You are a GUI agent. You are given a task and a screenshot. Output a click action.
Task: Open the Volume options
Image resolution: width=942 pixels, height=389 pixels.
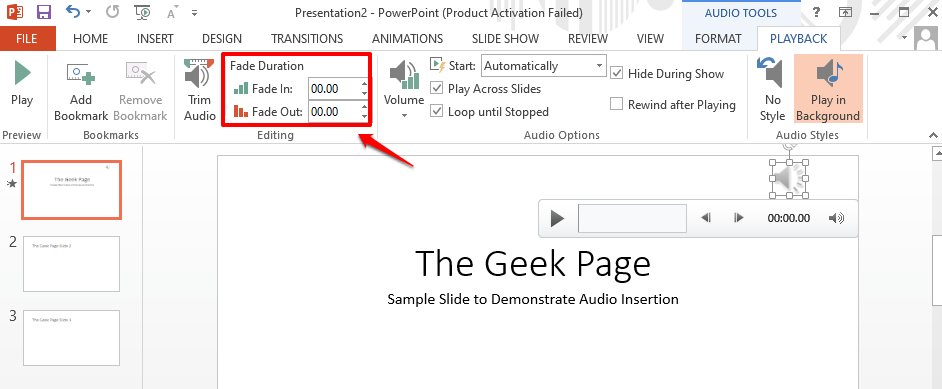[404, 89]
